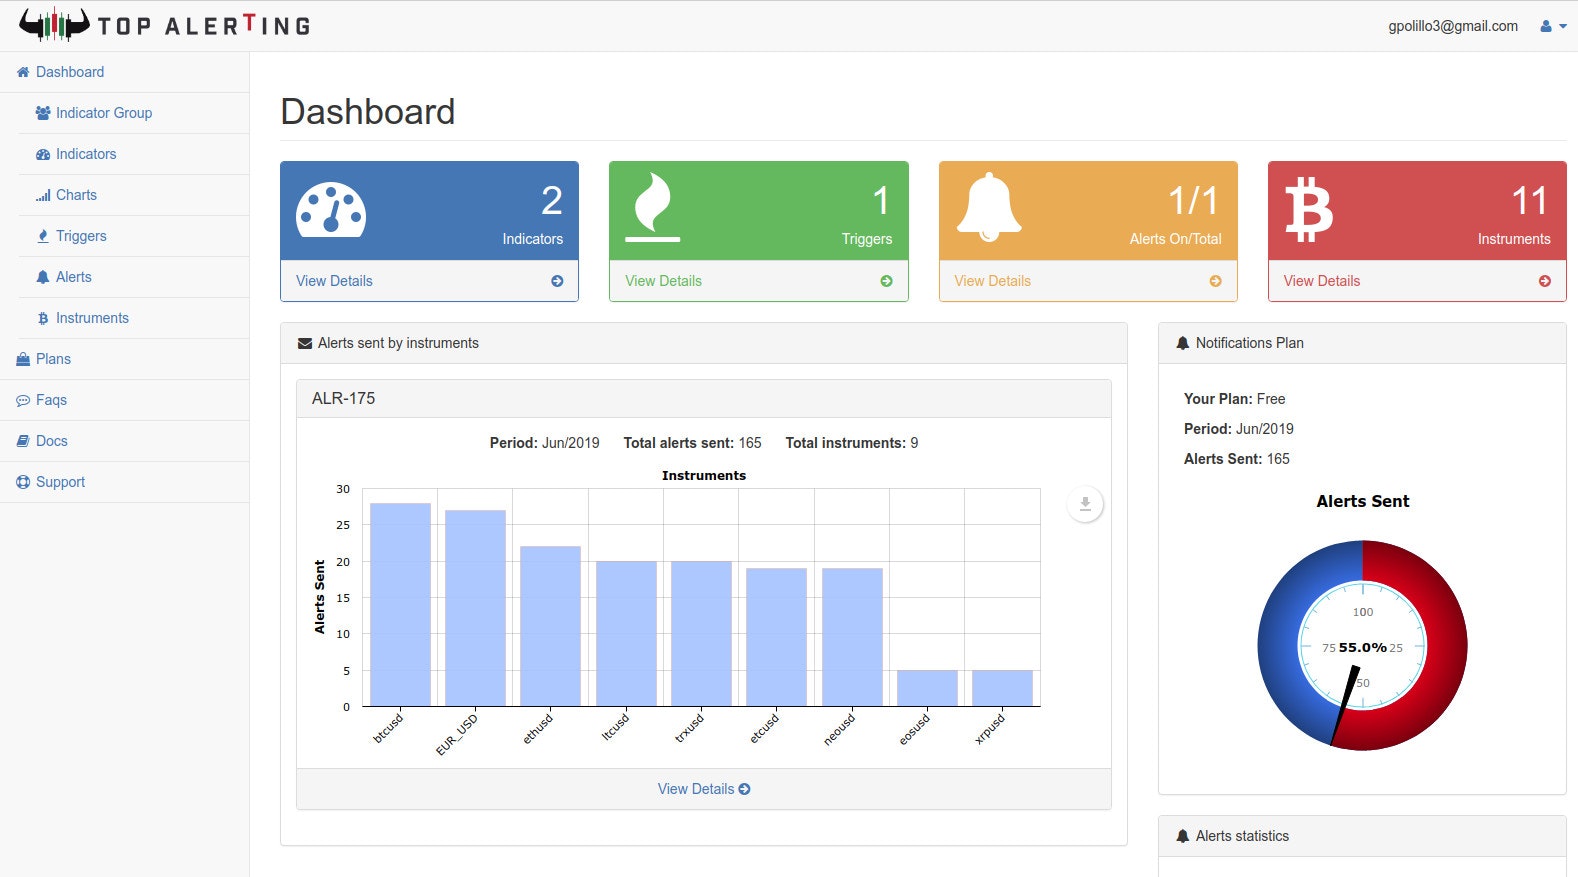Click the ethusd bar in the chart

pos(550,626)
